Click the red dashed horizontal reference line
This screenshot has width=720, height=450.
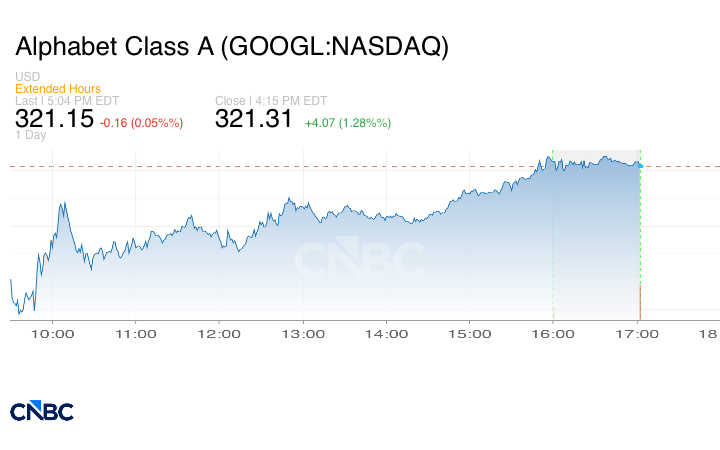[x=300, y=166]
